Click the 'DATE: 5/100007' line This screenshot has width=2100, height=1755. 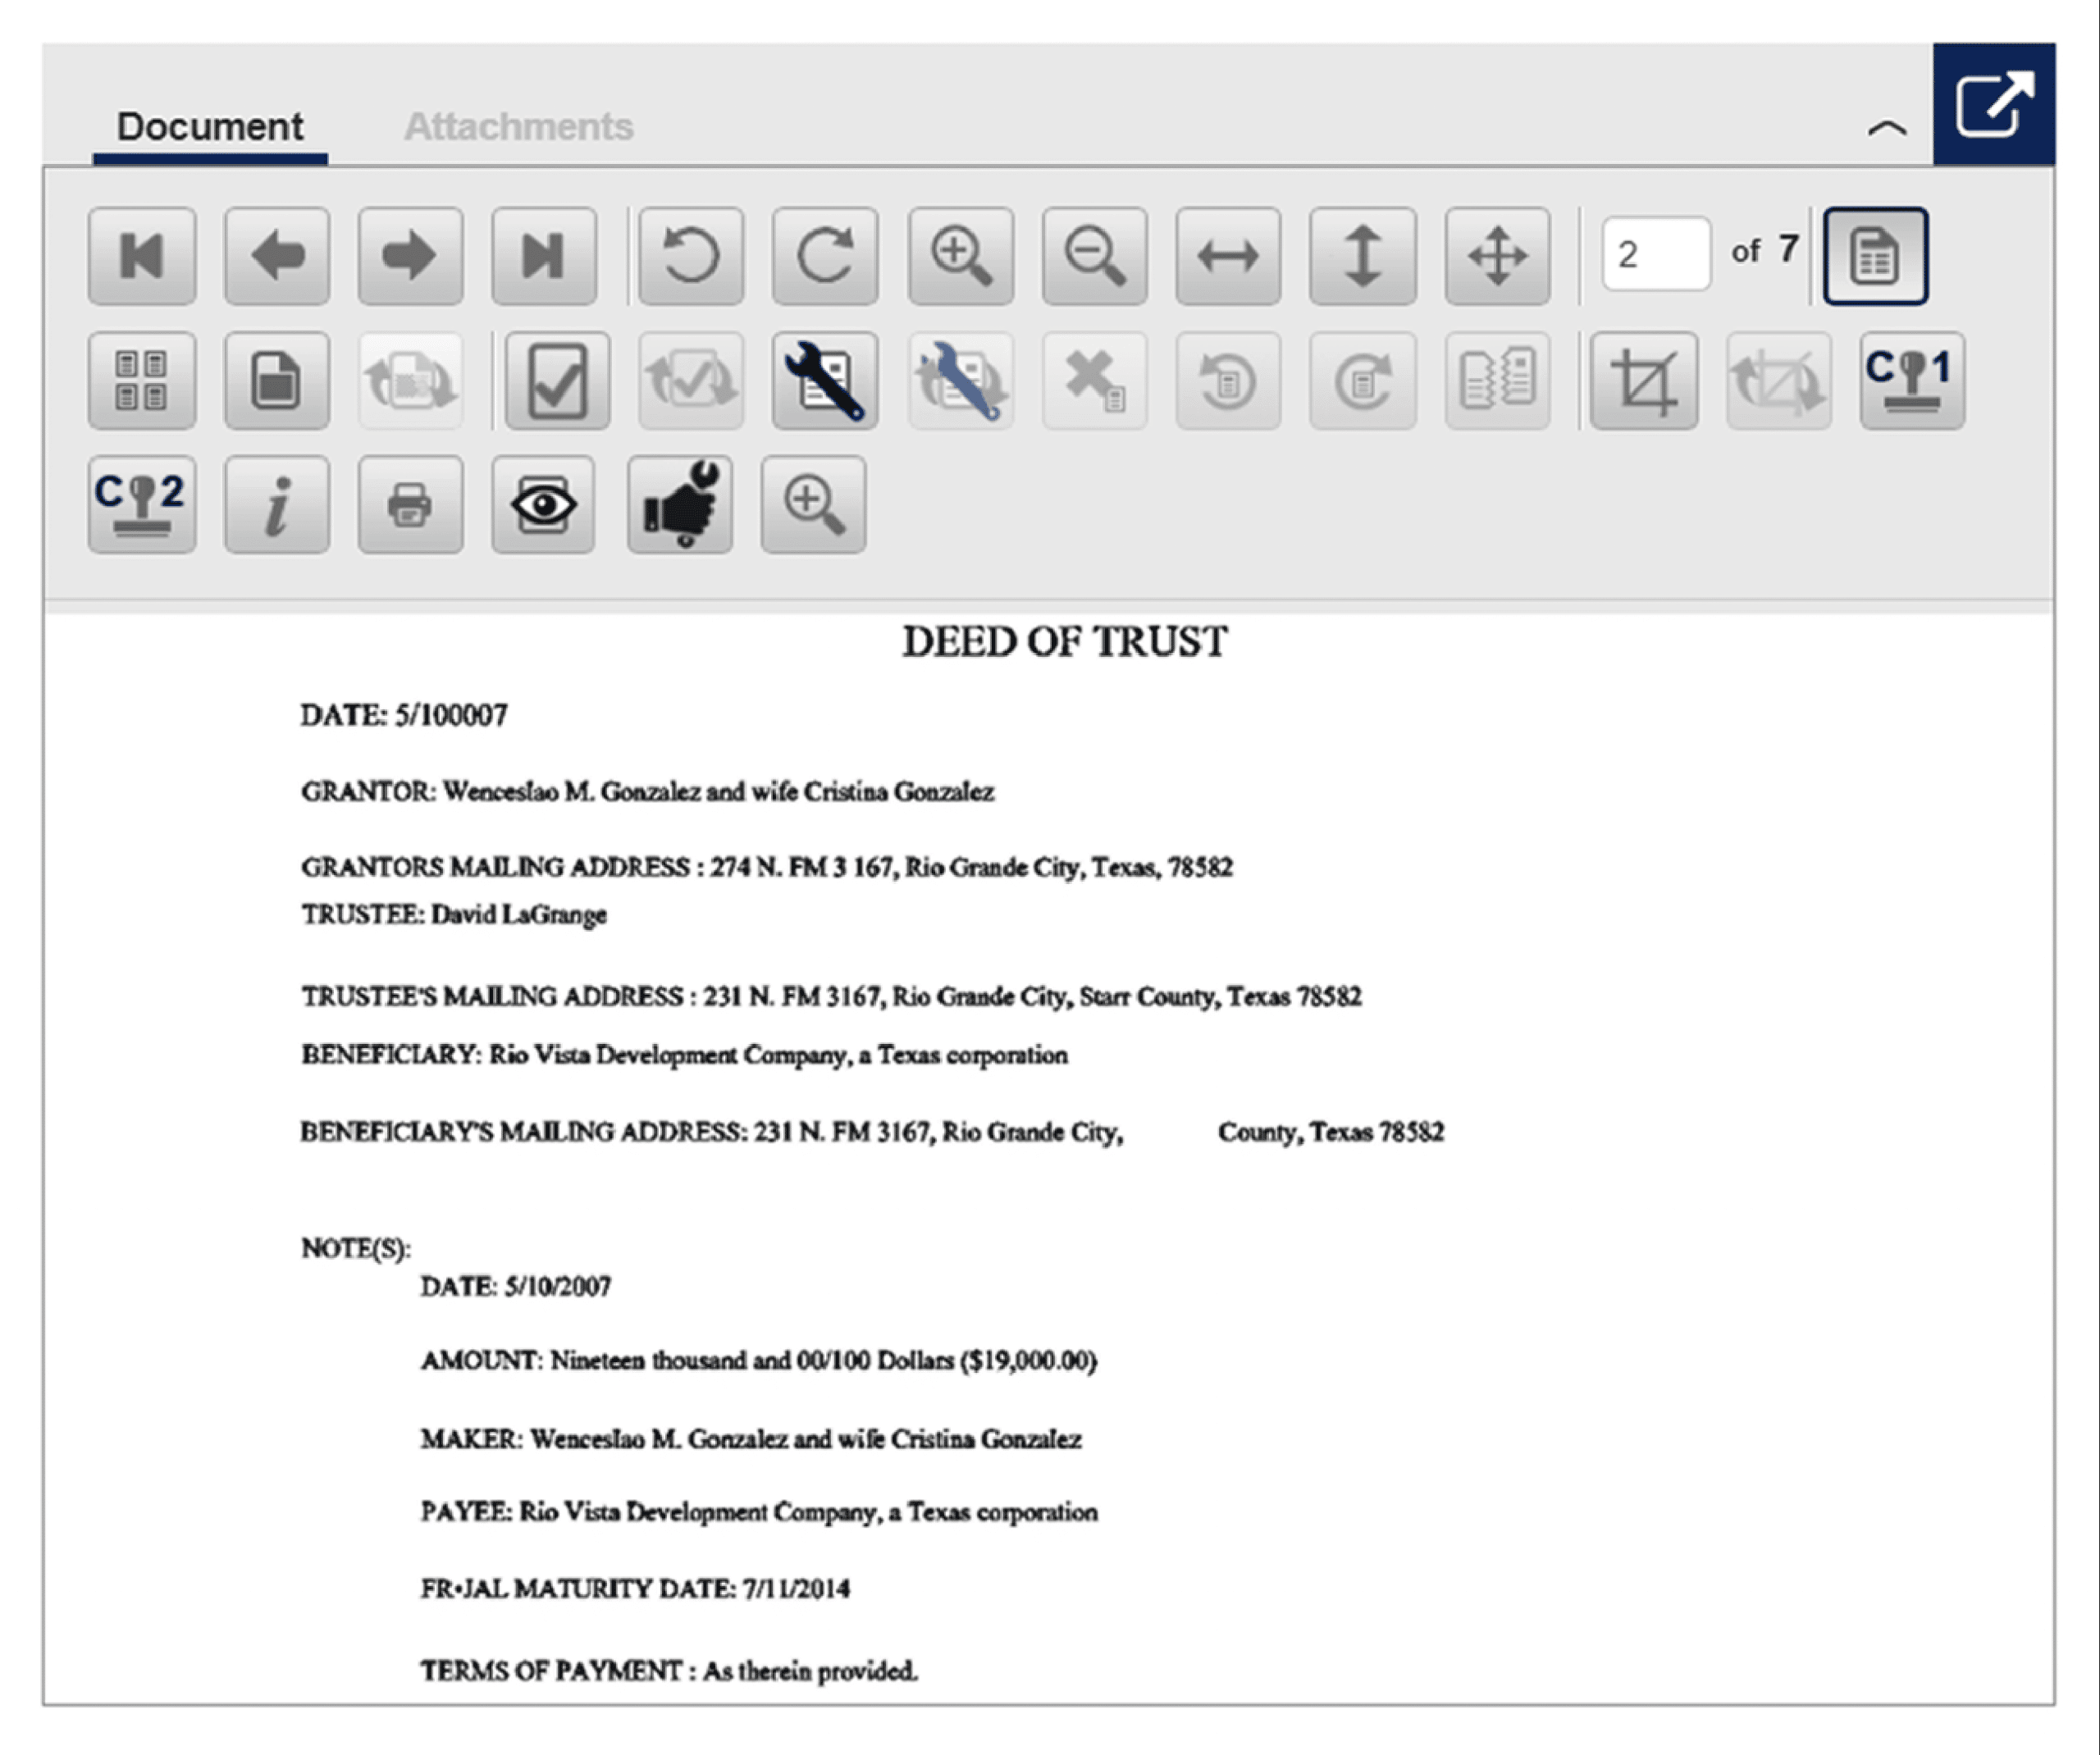404,716
